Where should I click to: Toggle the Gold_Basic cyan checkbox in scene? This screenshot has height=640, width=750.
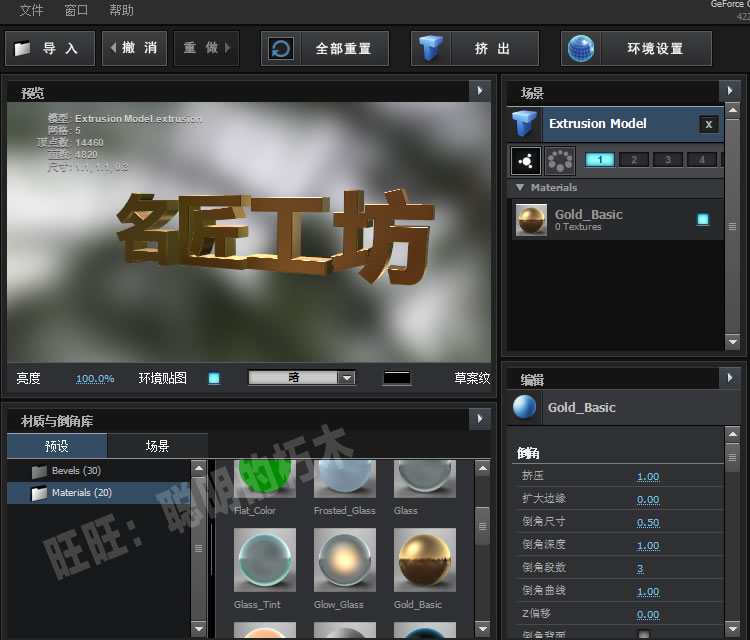click(703, 220)
